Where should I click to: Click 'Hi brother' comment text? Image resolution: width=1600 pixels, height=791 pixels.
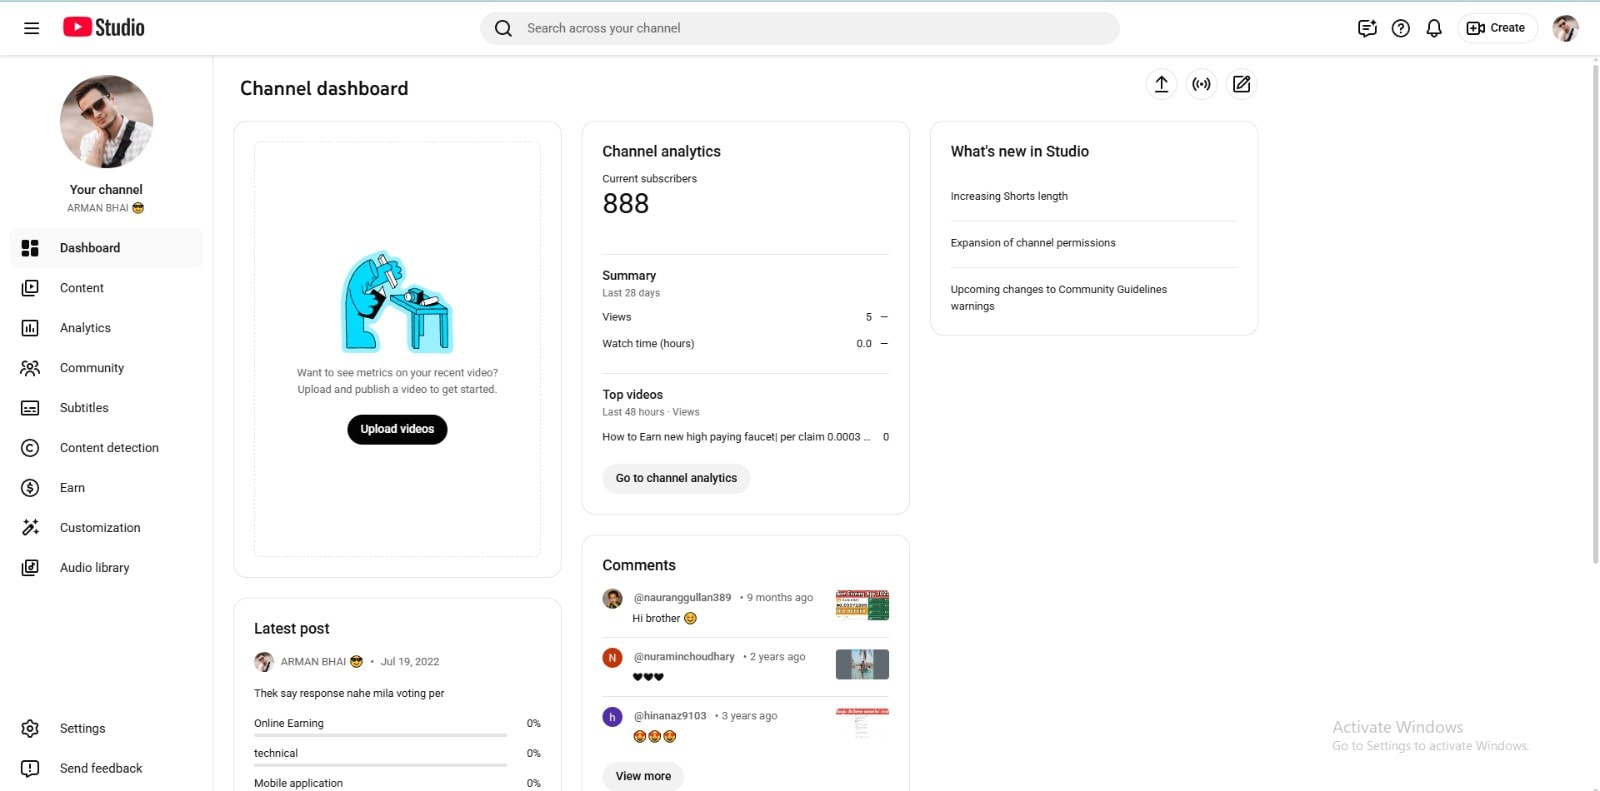(656, 619)
